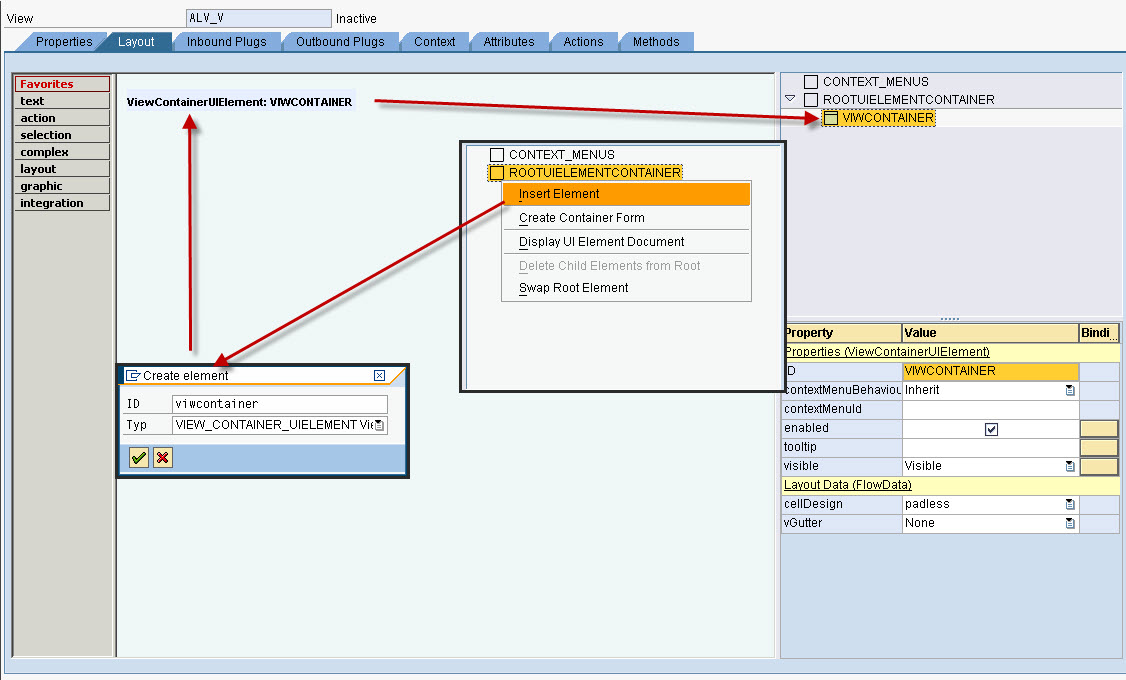
Task: Open the vGutter dropdown showing None
Action: click(1071, 523)
